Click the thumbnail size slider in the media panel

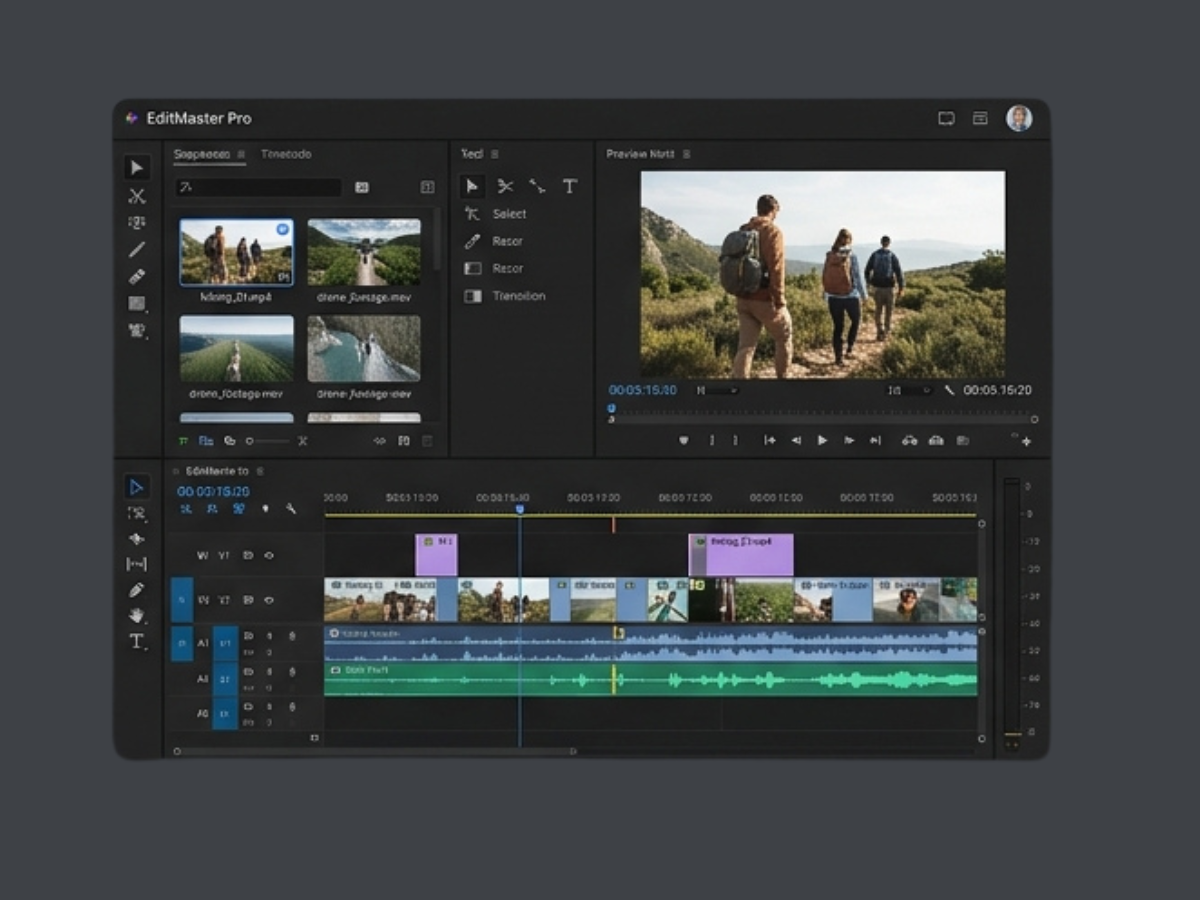click(268, 441)
